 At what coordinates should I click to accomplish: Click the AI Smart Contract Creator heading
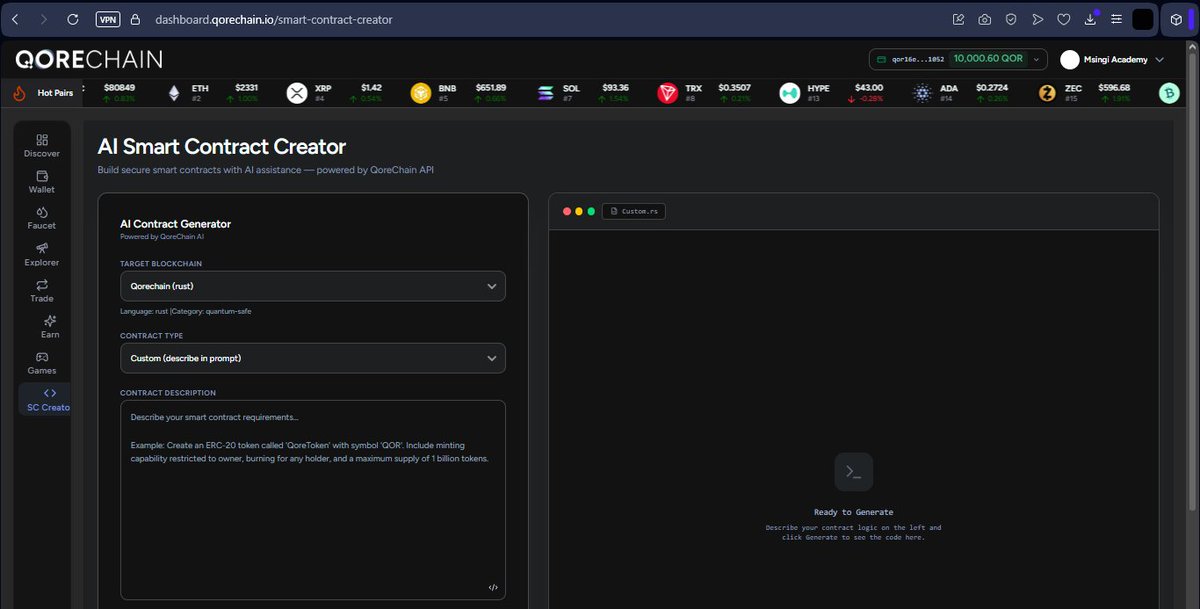[x=222, y=147]
